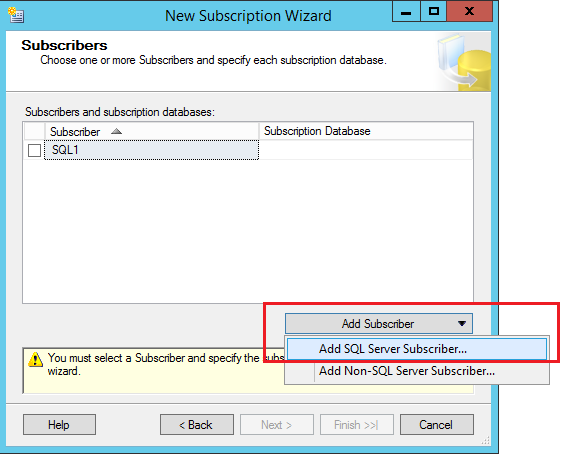Maximize the New Subscription Wizard window
The height and width of the screenshot is (469, 567).
point(433,12)
